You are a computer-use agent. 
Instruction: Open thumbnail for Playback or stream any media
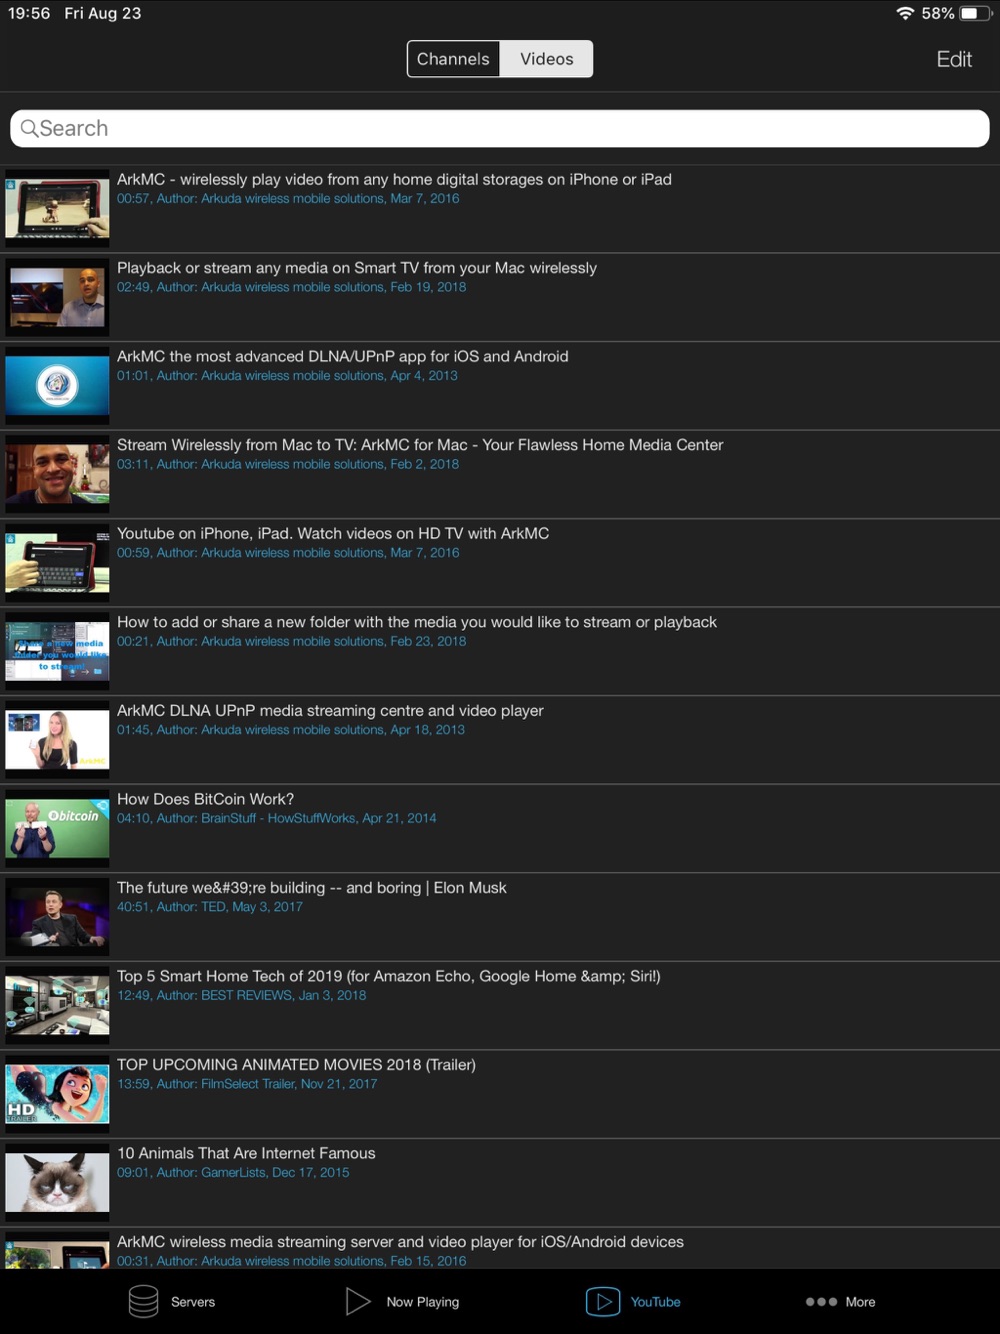(x=57, y=297)
